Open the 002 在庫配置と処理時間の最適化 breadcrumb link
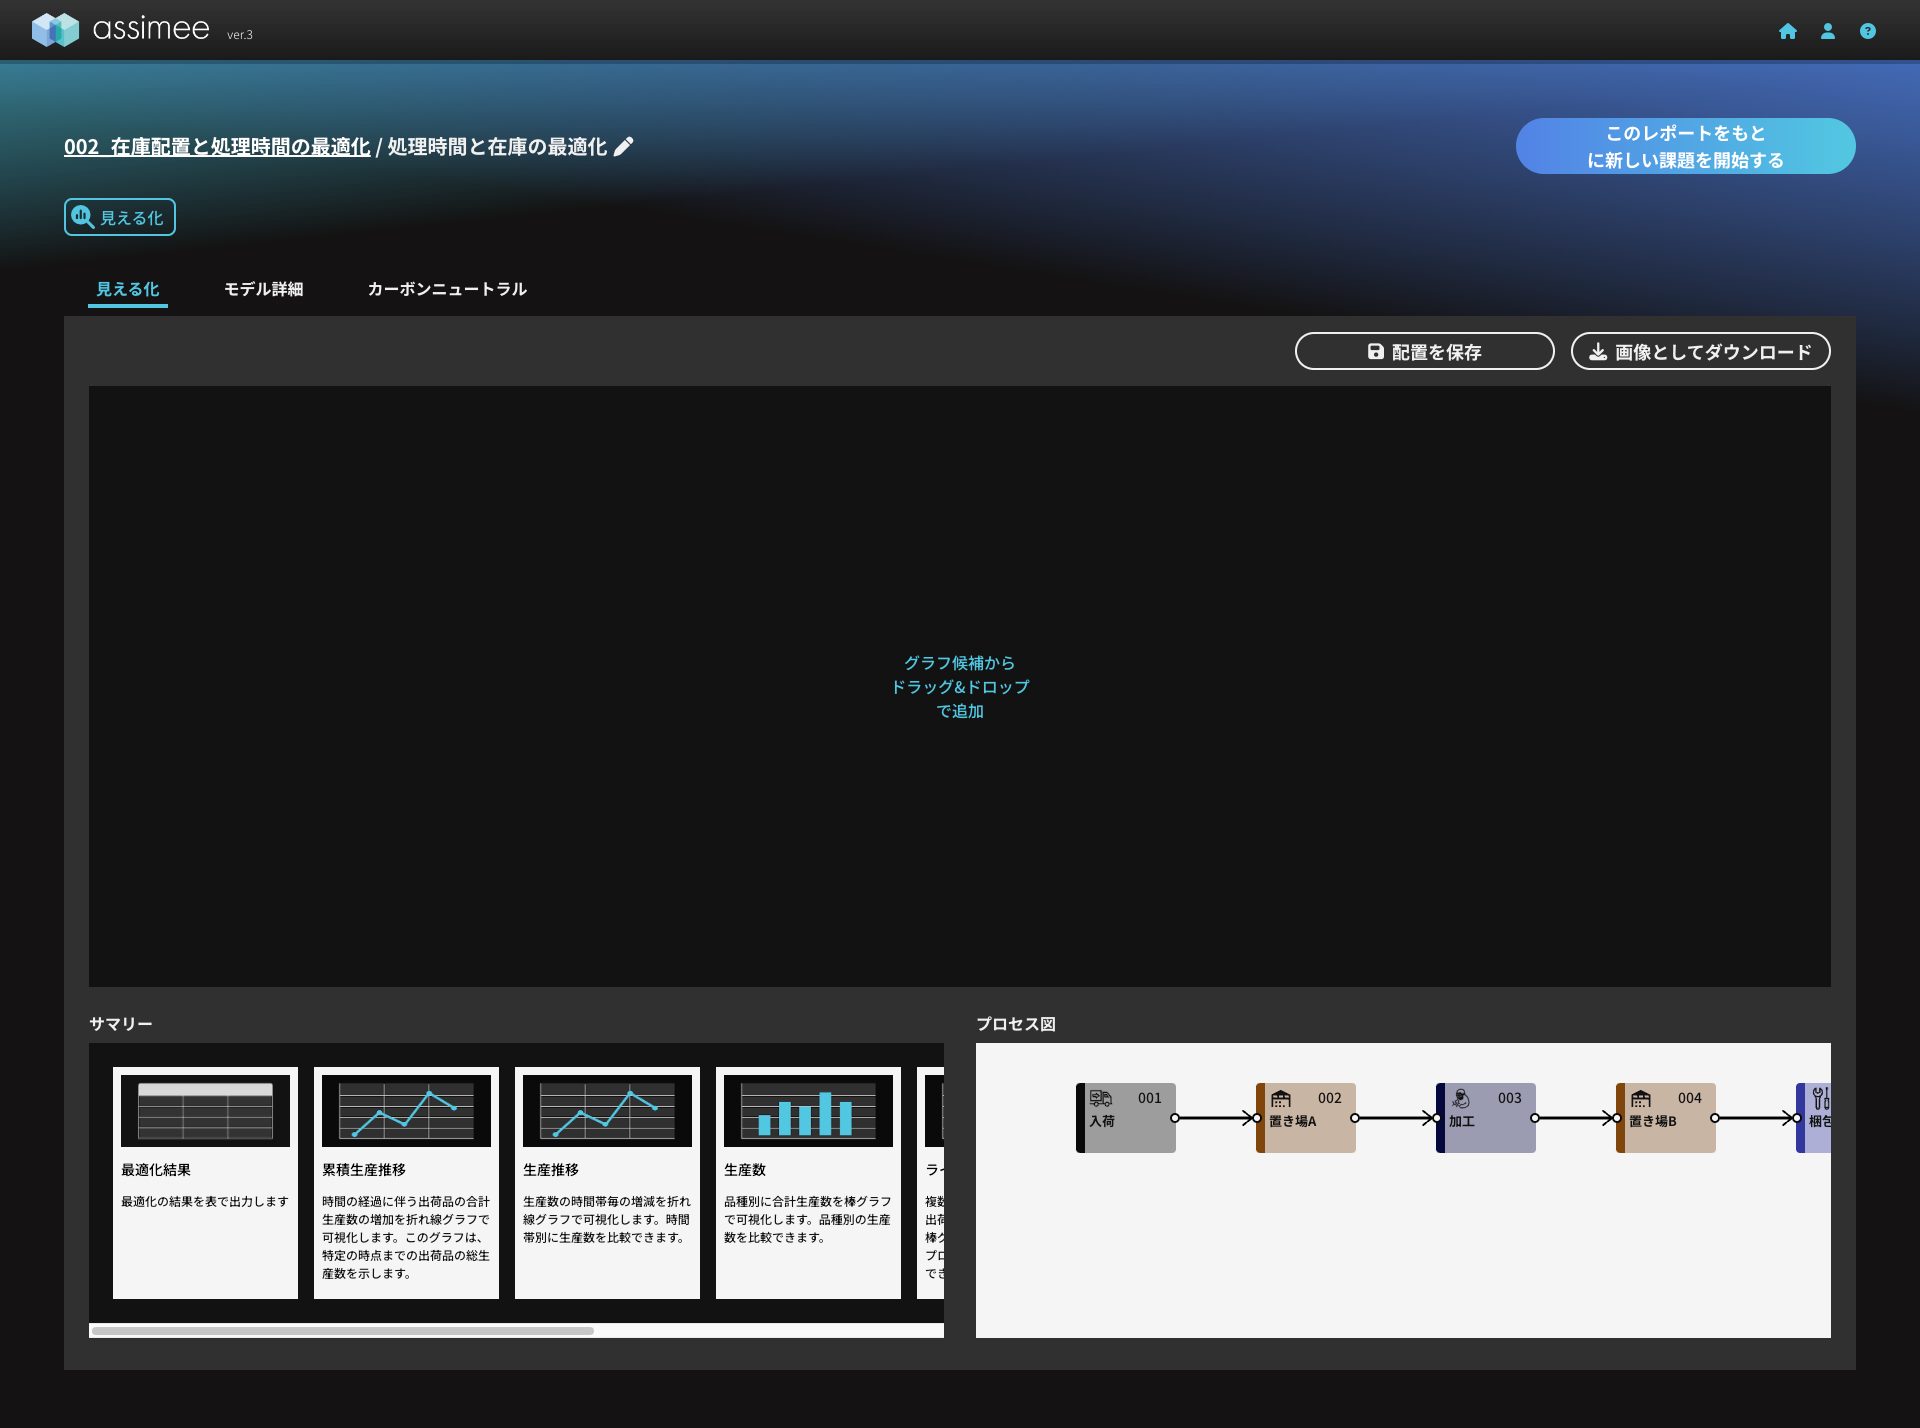The height and width of the screenshot is (1428, 1920). [217, 147]
